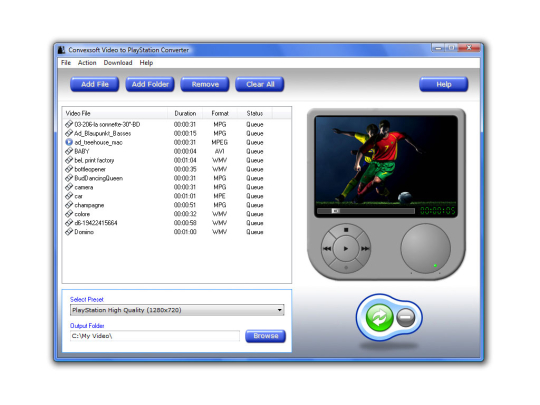Image resolution: width=540 pixels, height=405 pixels.
Task: Expand the Select Preset dropdown
Action: (x=177, y=310)
